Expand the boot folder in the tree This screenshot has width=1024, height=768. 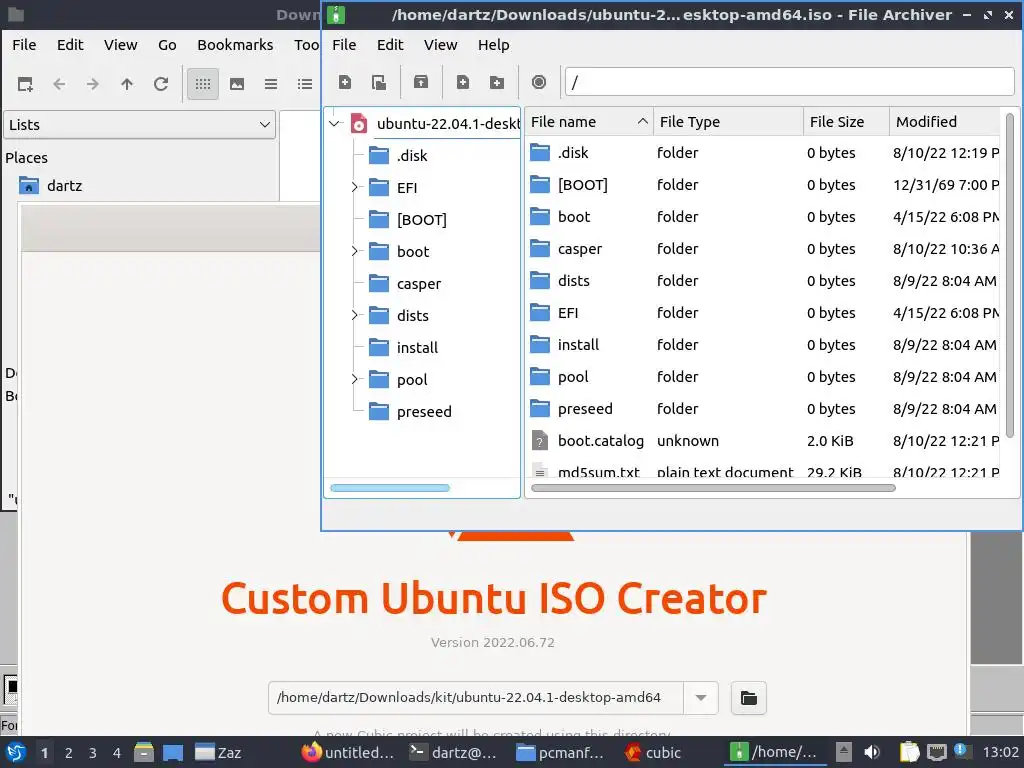click(355, 251)
